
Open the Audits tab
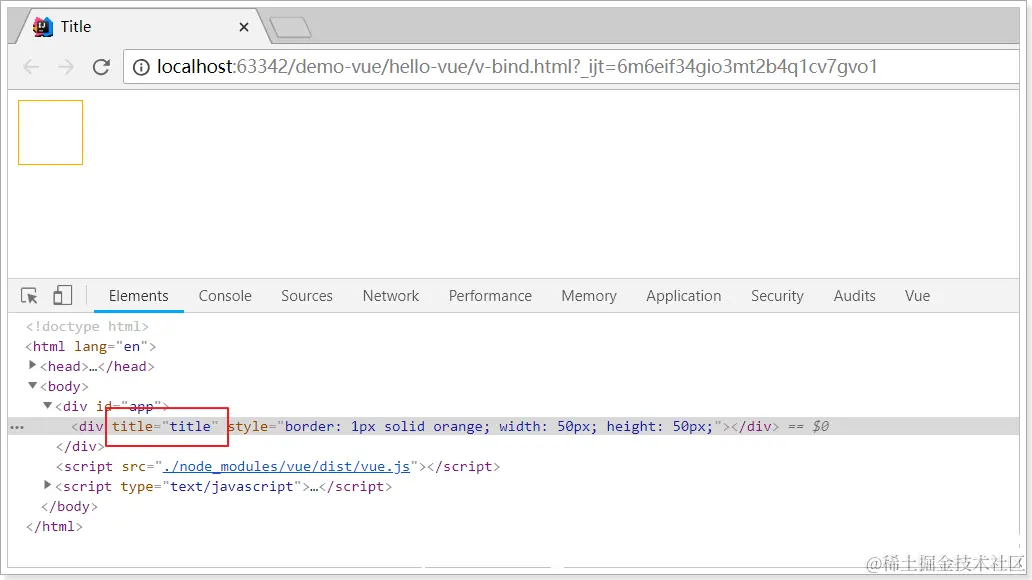pyautogui.click(x=854, y=296)
